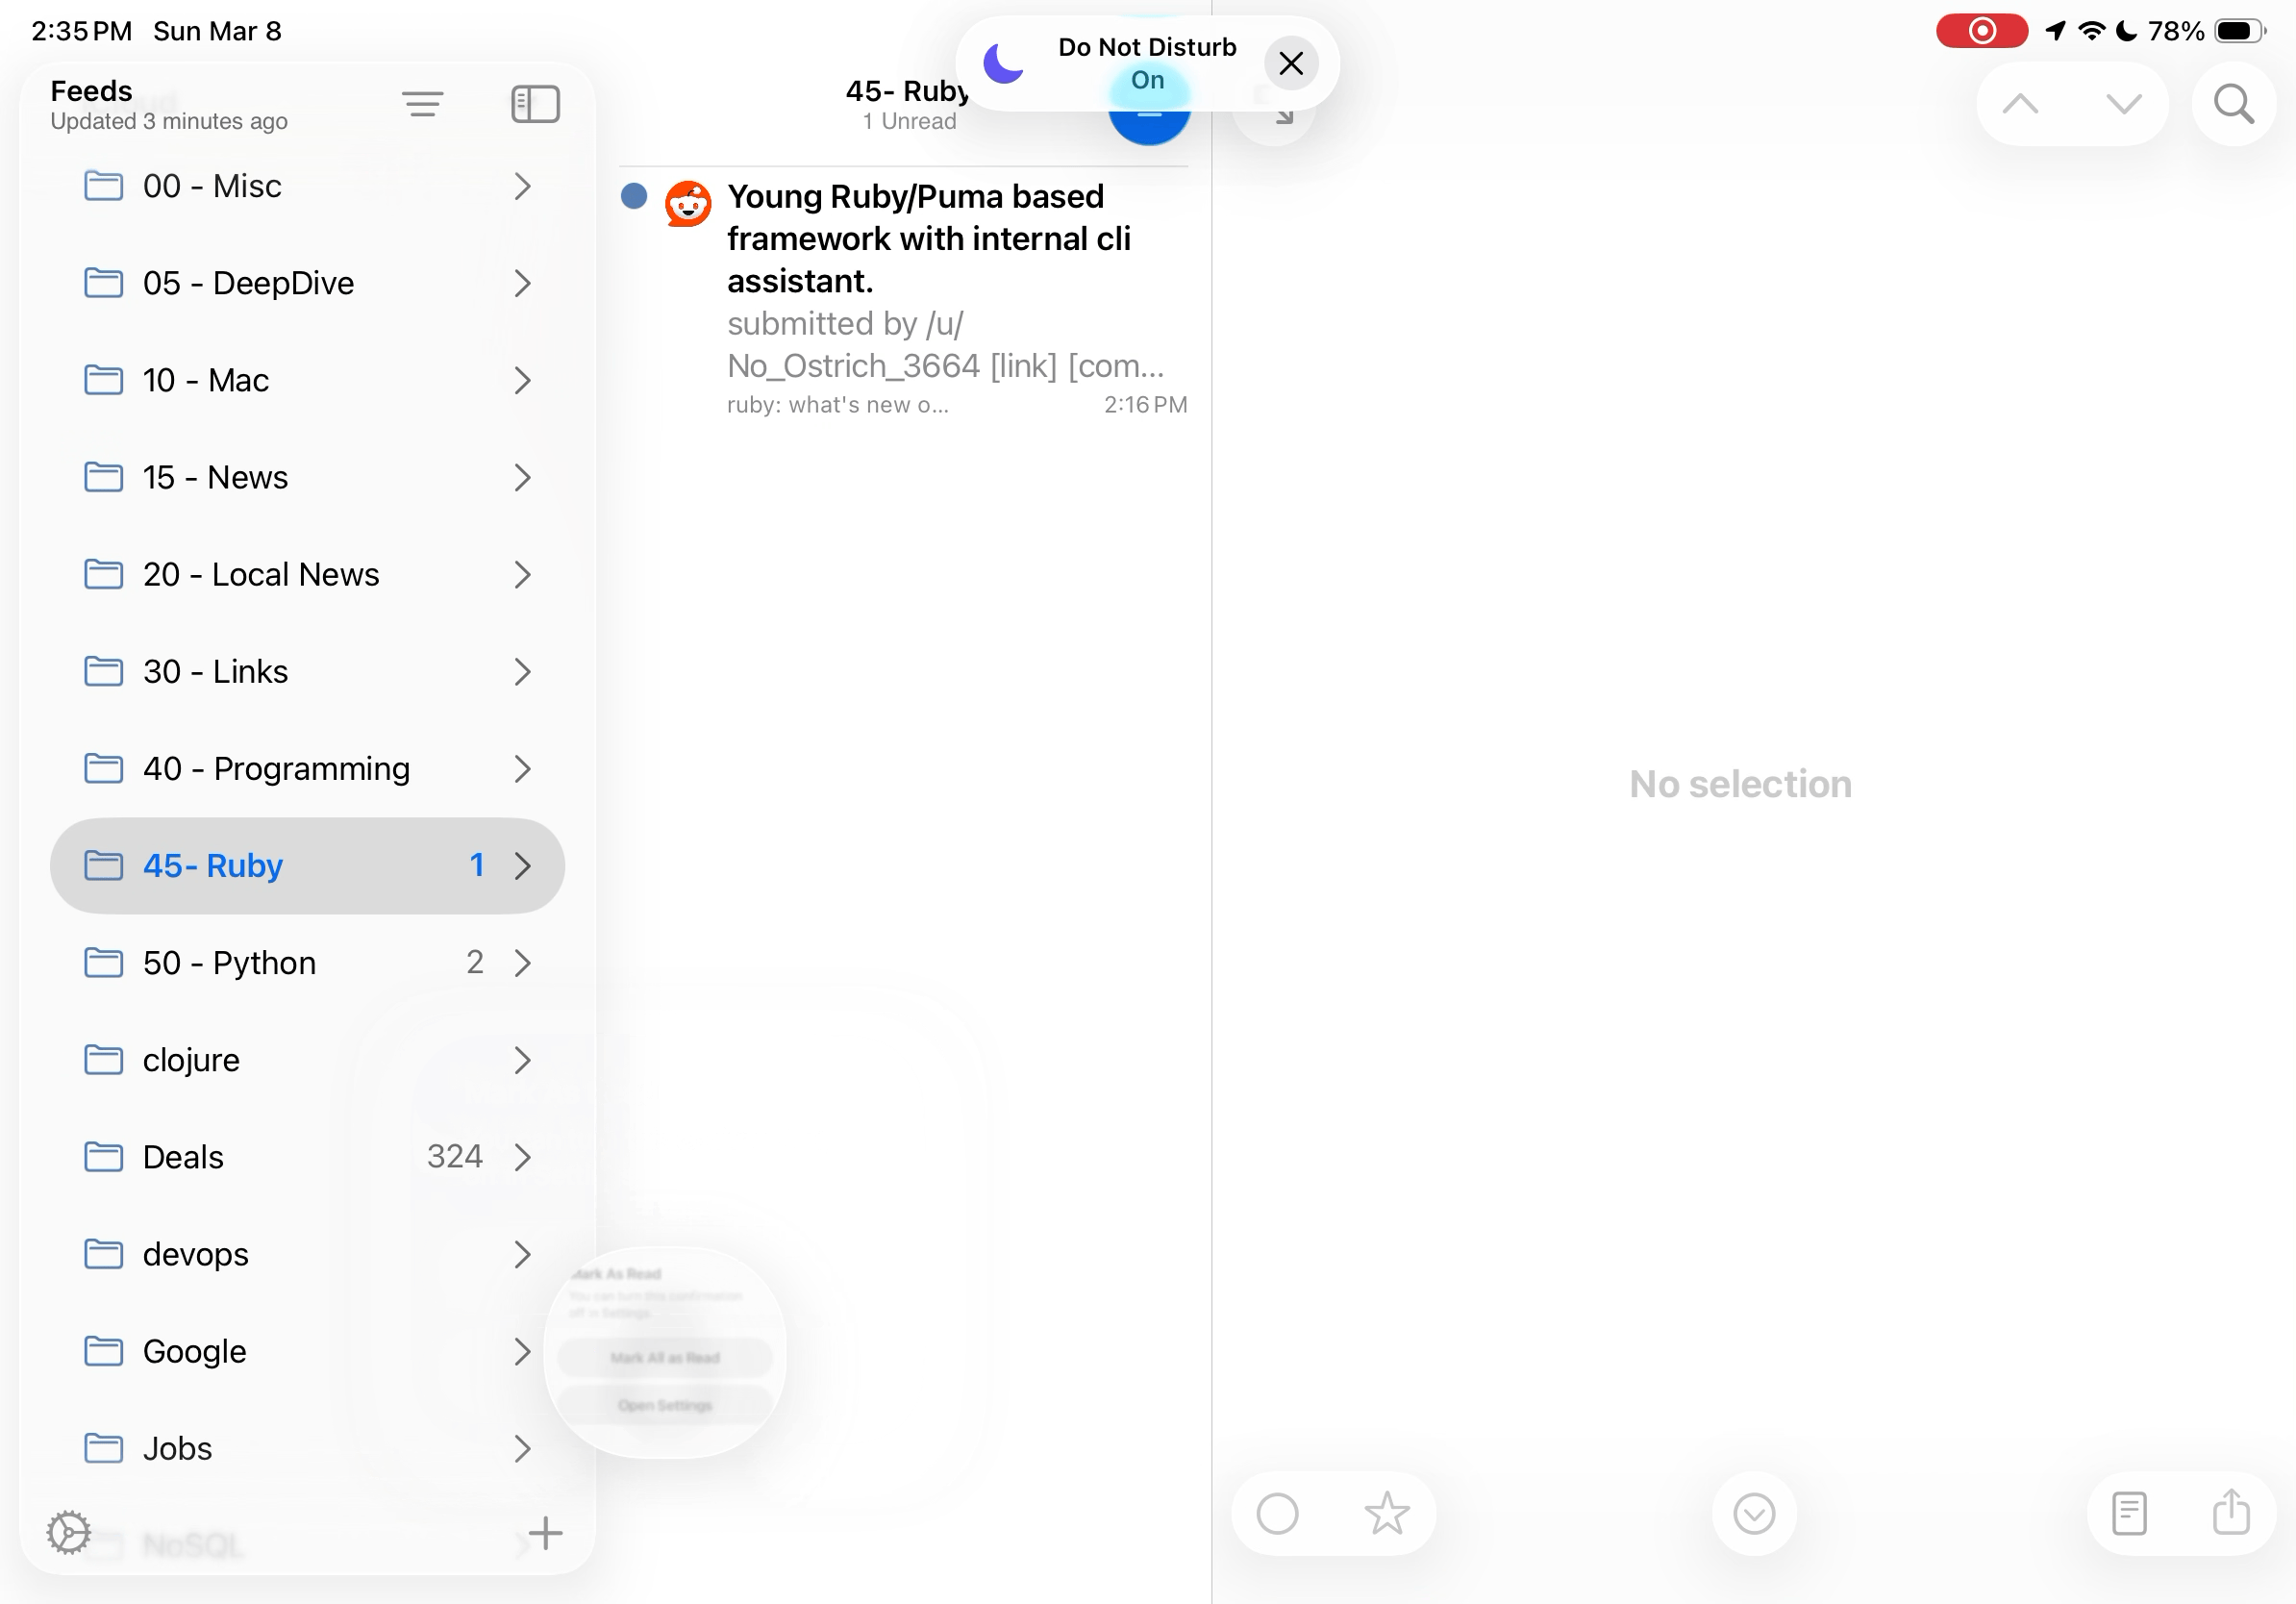The image size is (2296, 1604).
Task: Toggle read status circle button
Action: (1277, 1513)
